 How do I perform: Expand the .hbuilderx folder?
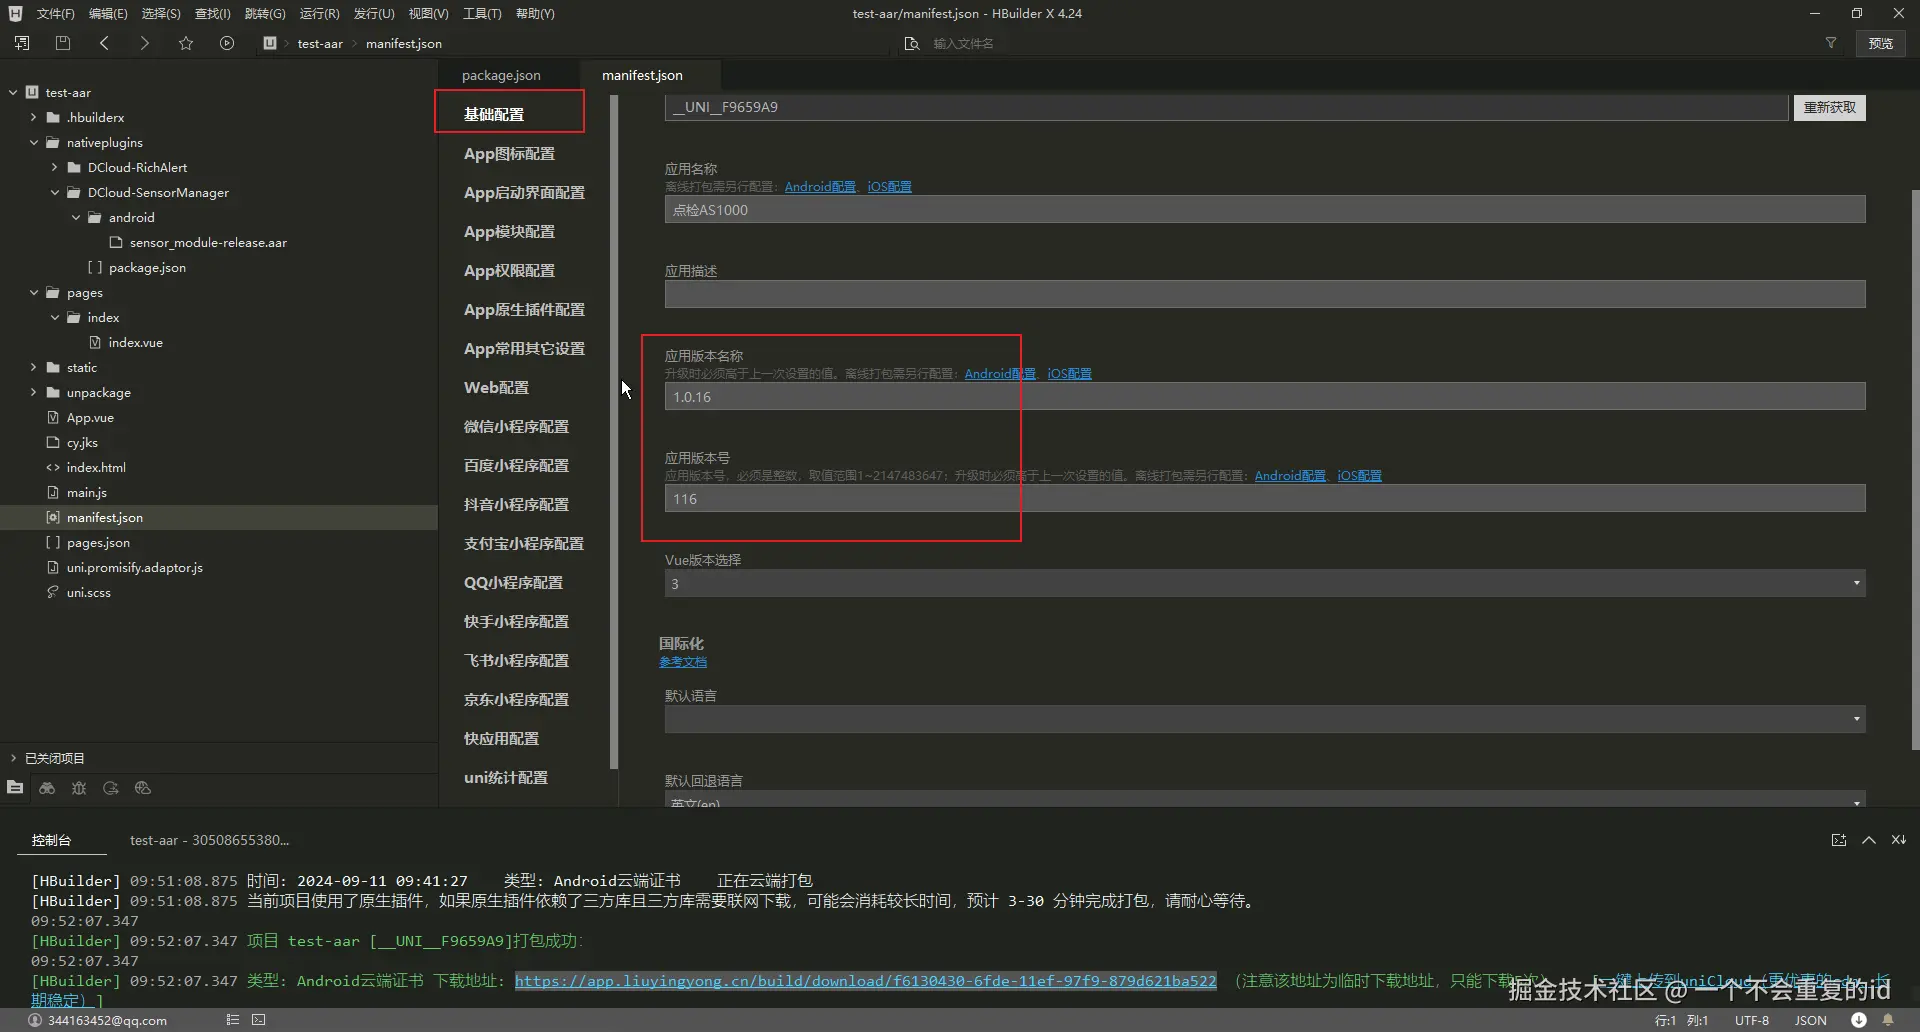pos(33,117)
